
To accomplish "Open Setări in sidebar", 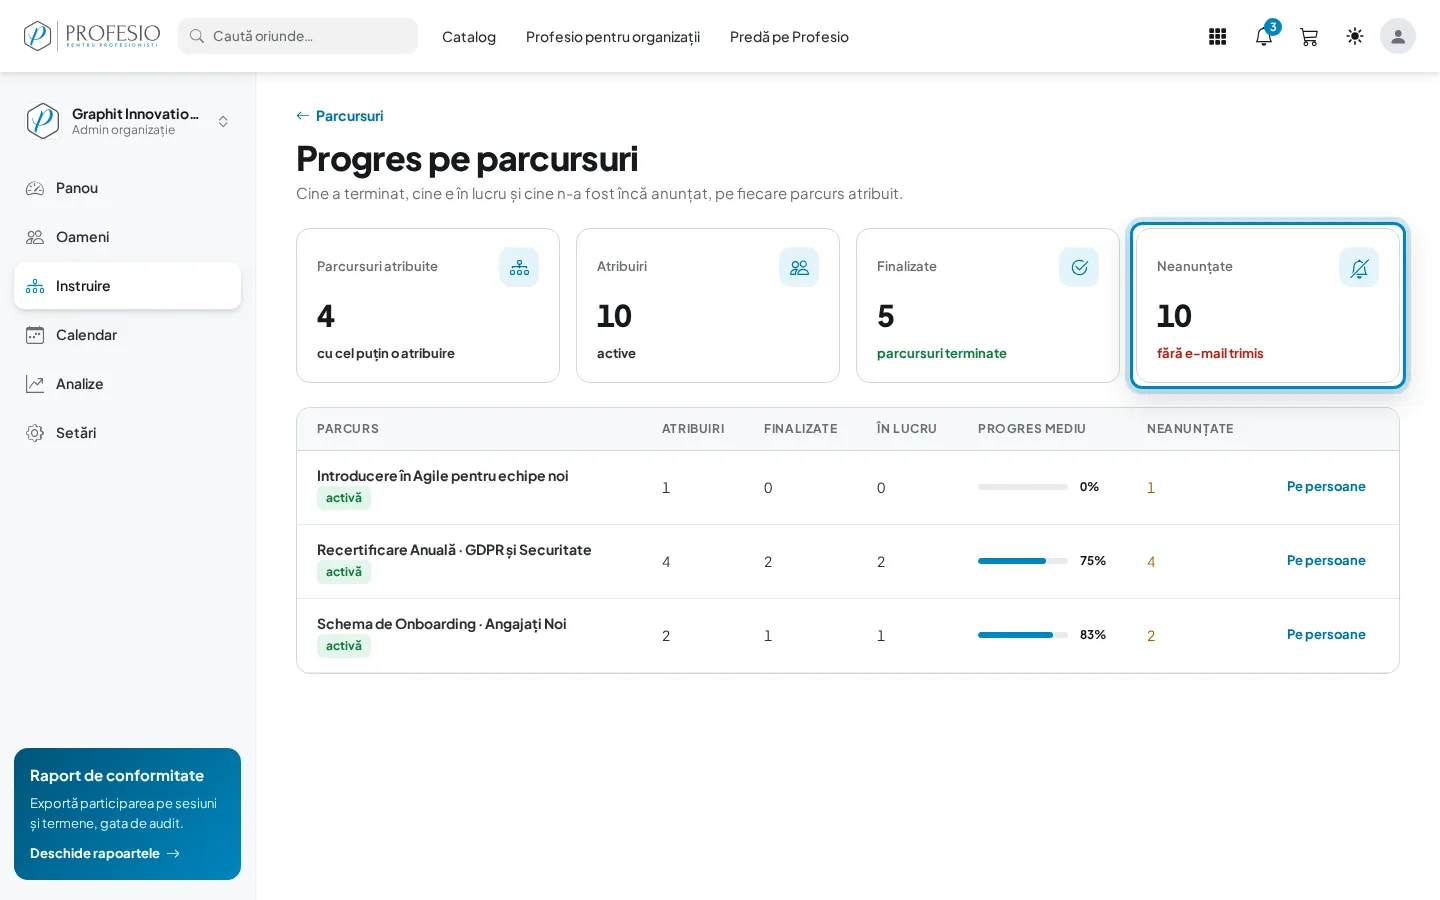I will click(x=128, y=433).
